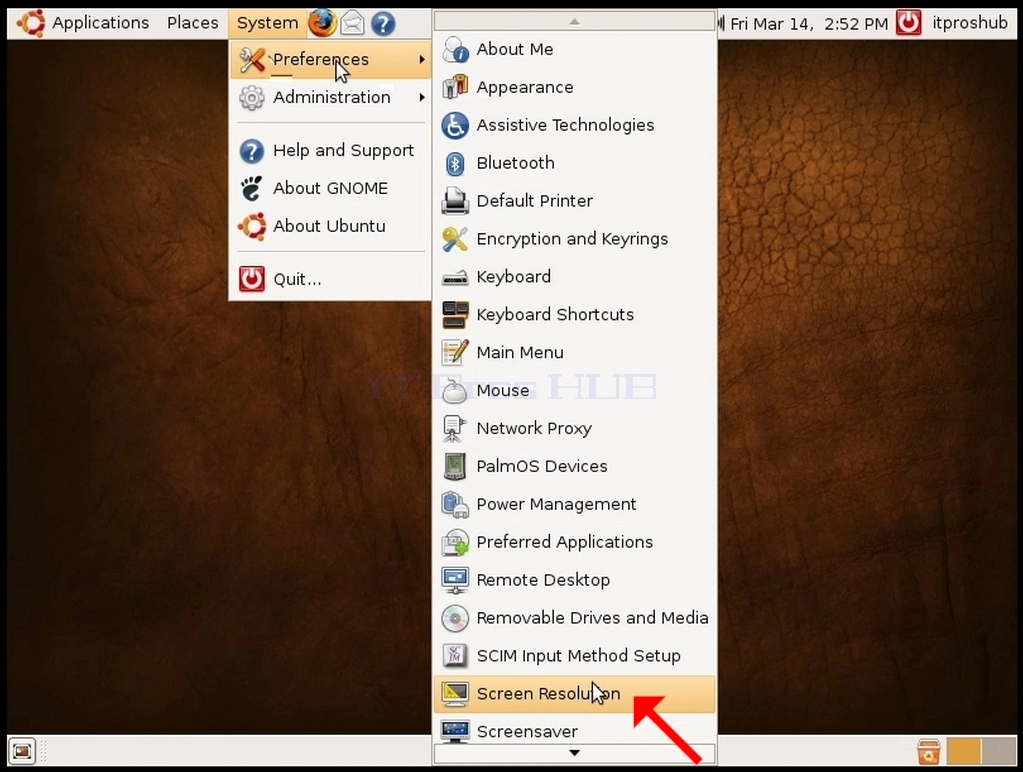Expand the Preferences submenu arrow
Image resolution: width=1023 pixels, height=772 pixels.
pos(422,59)
